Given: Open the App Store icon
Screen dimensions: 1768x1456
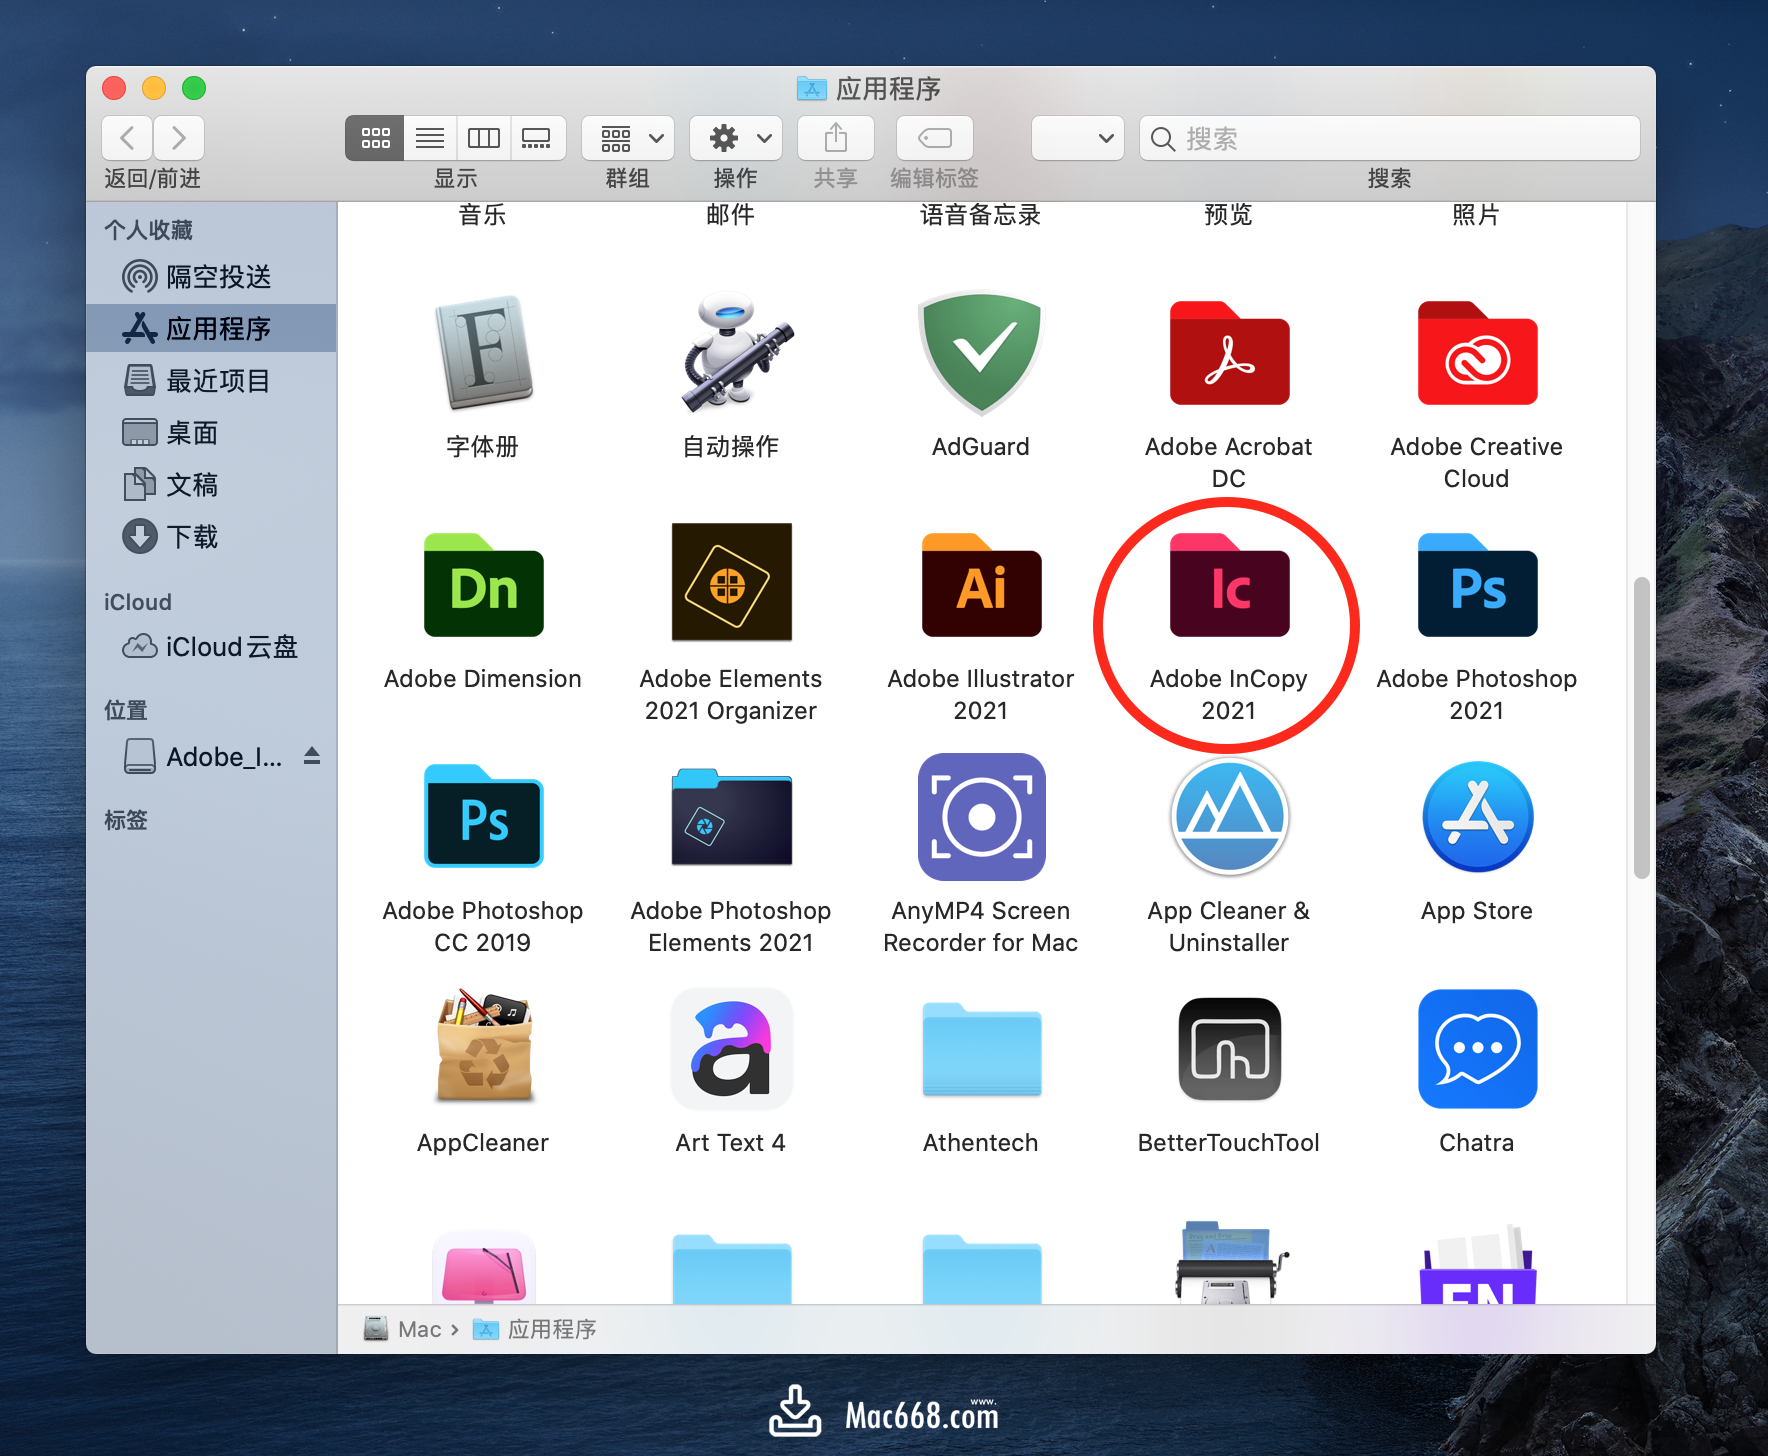Looking at the screenshot, I should [x=1477, y=817].
